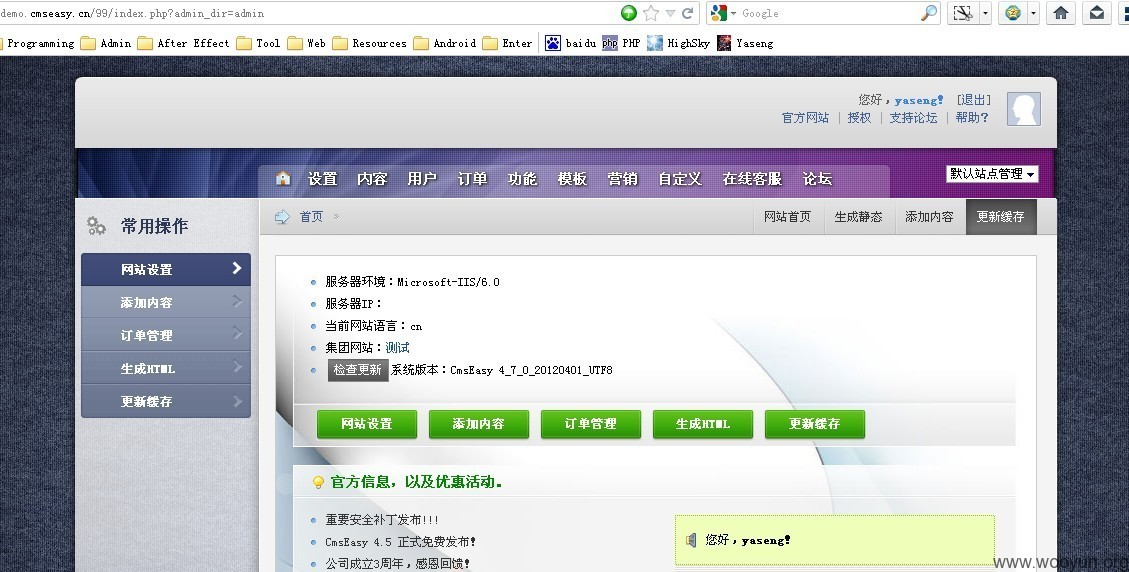Click the bookmark star icon in address bar

tap(651, 13)
